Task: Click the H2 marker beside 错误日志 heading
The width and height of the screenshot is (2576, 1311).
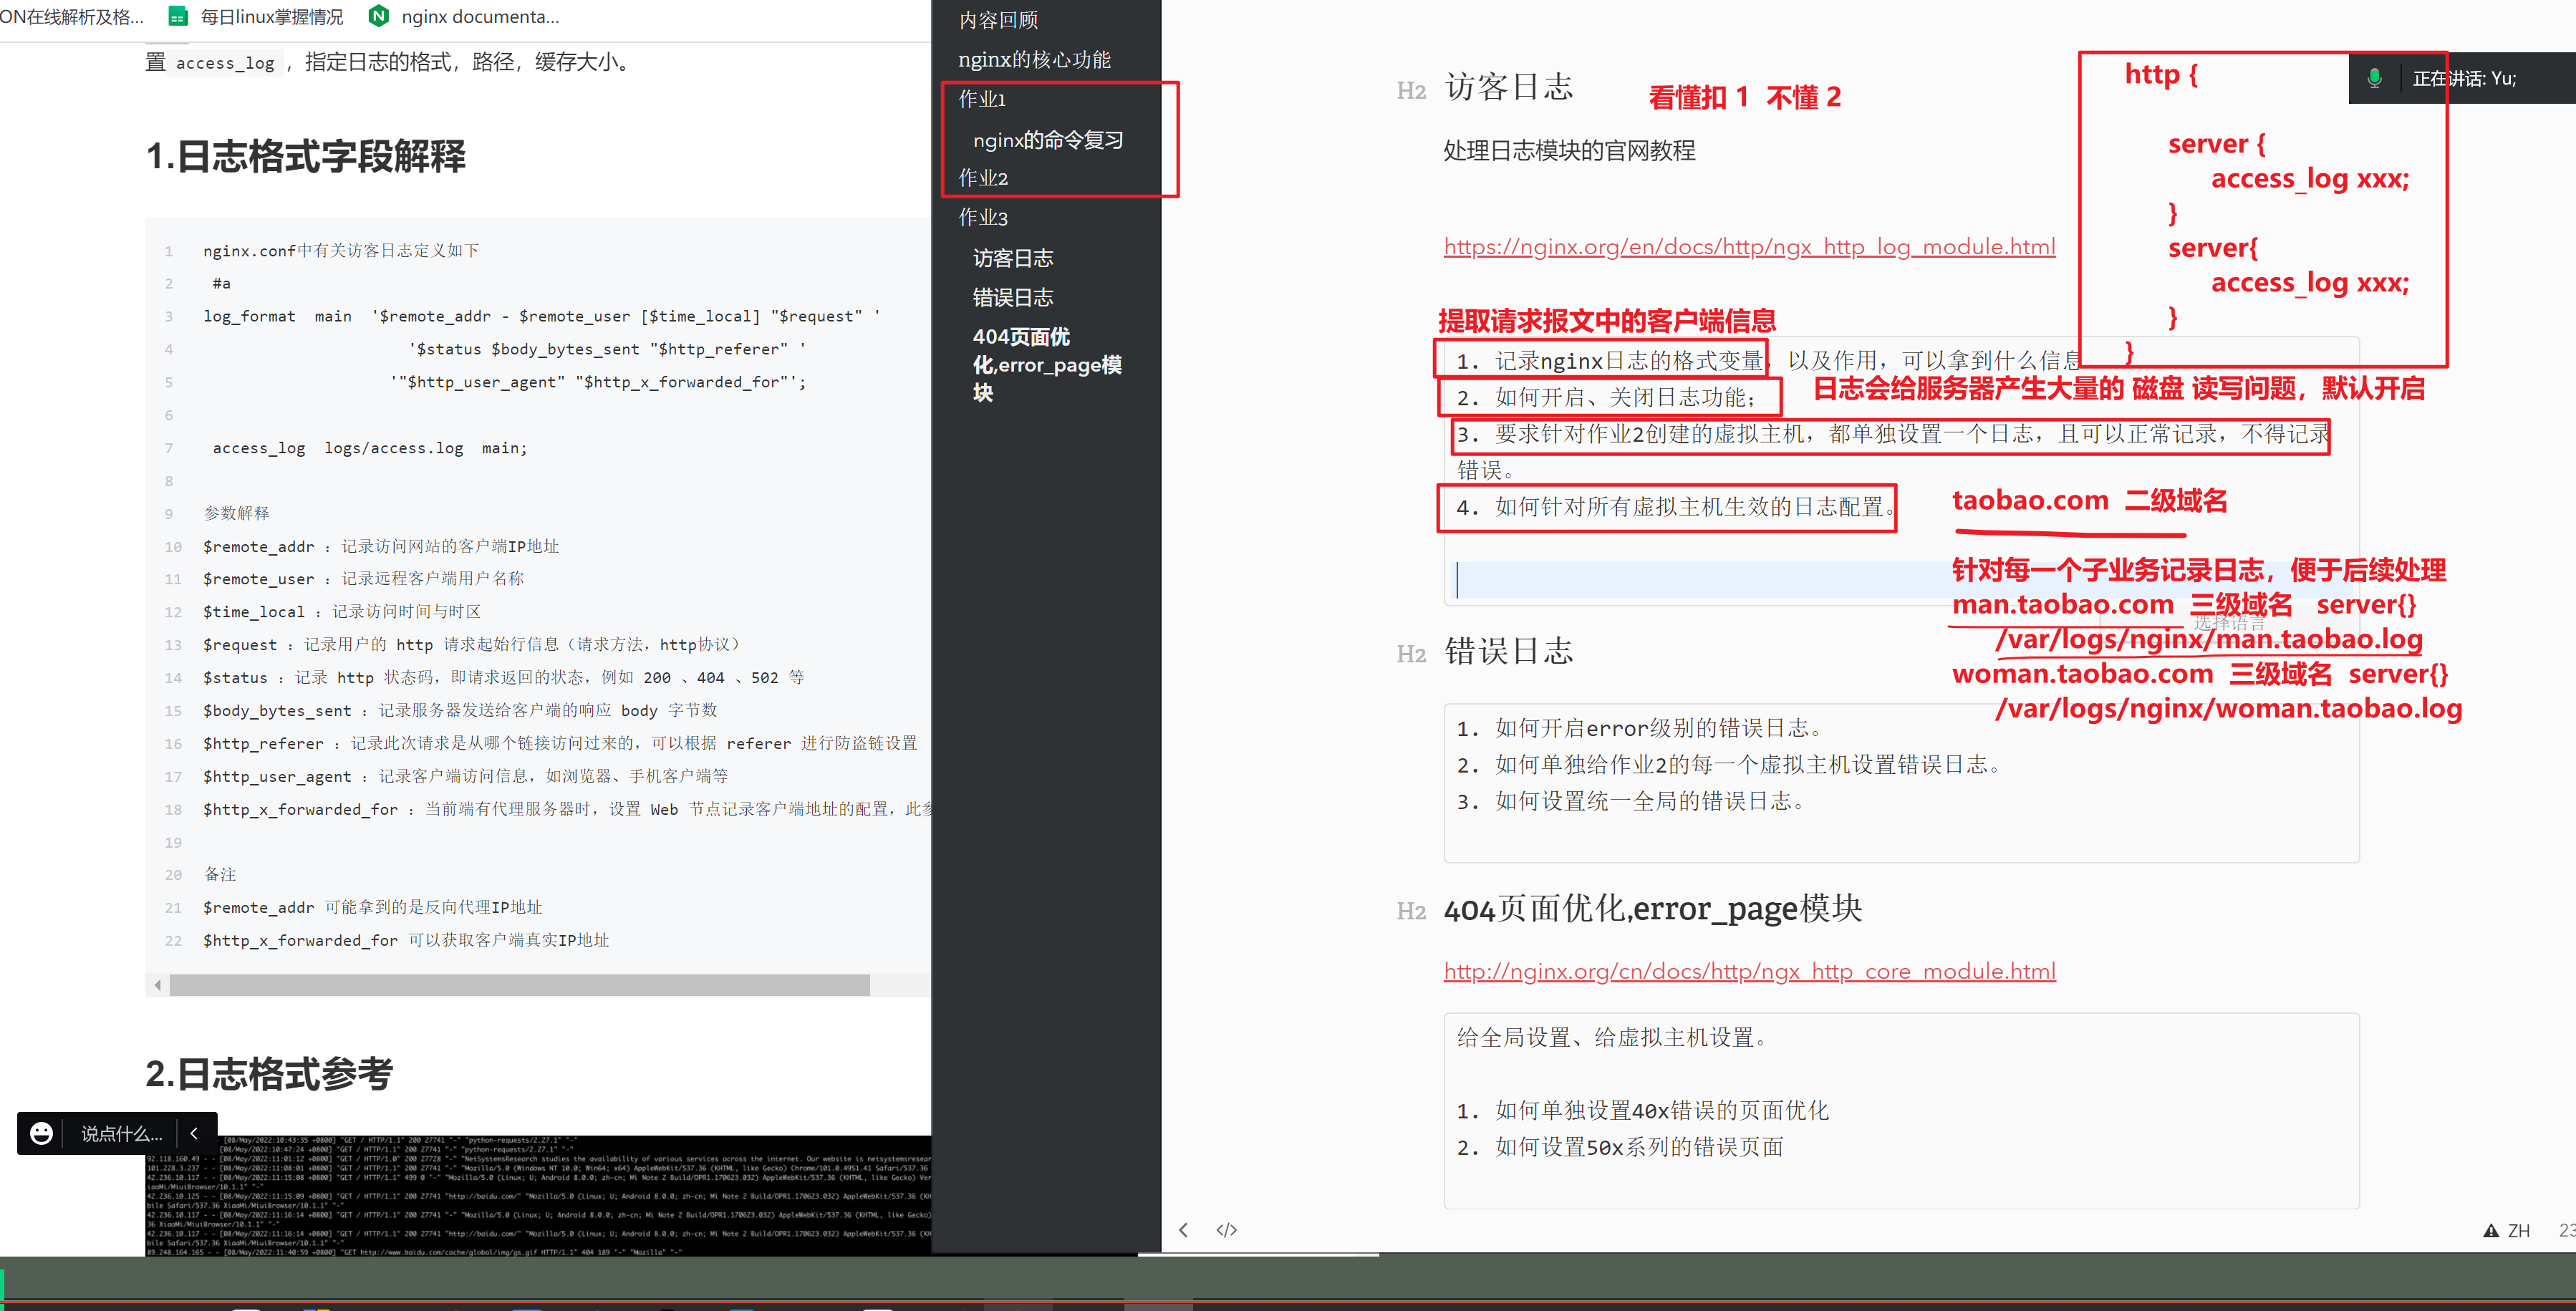Action: (x=1411, y=654)
